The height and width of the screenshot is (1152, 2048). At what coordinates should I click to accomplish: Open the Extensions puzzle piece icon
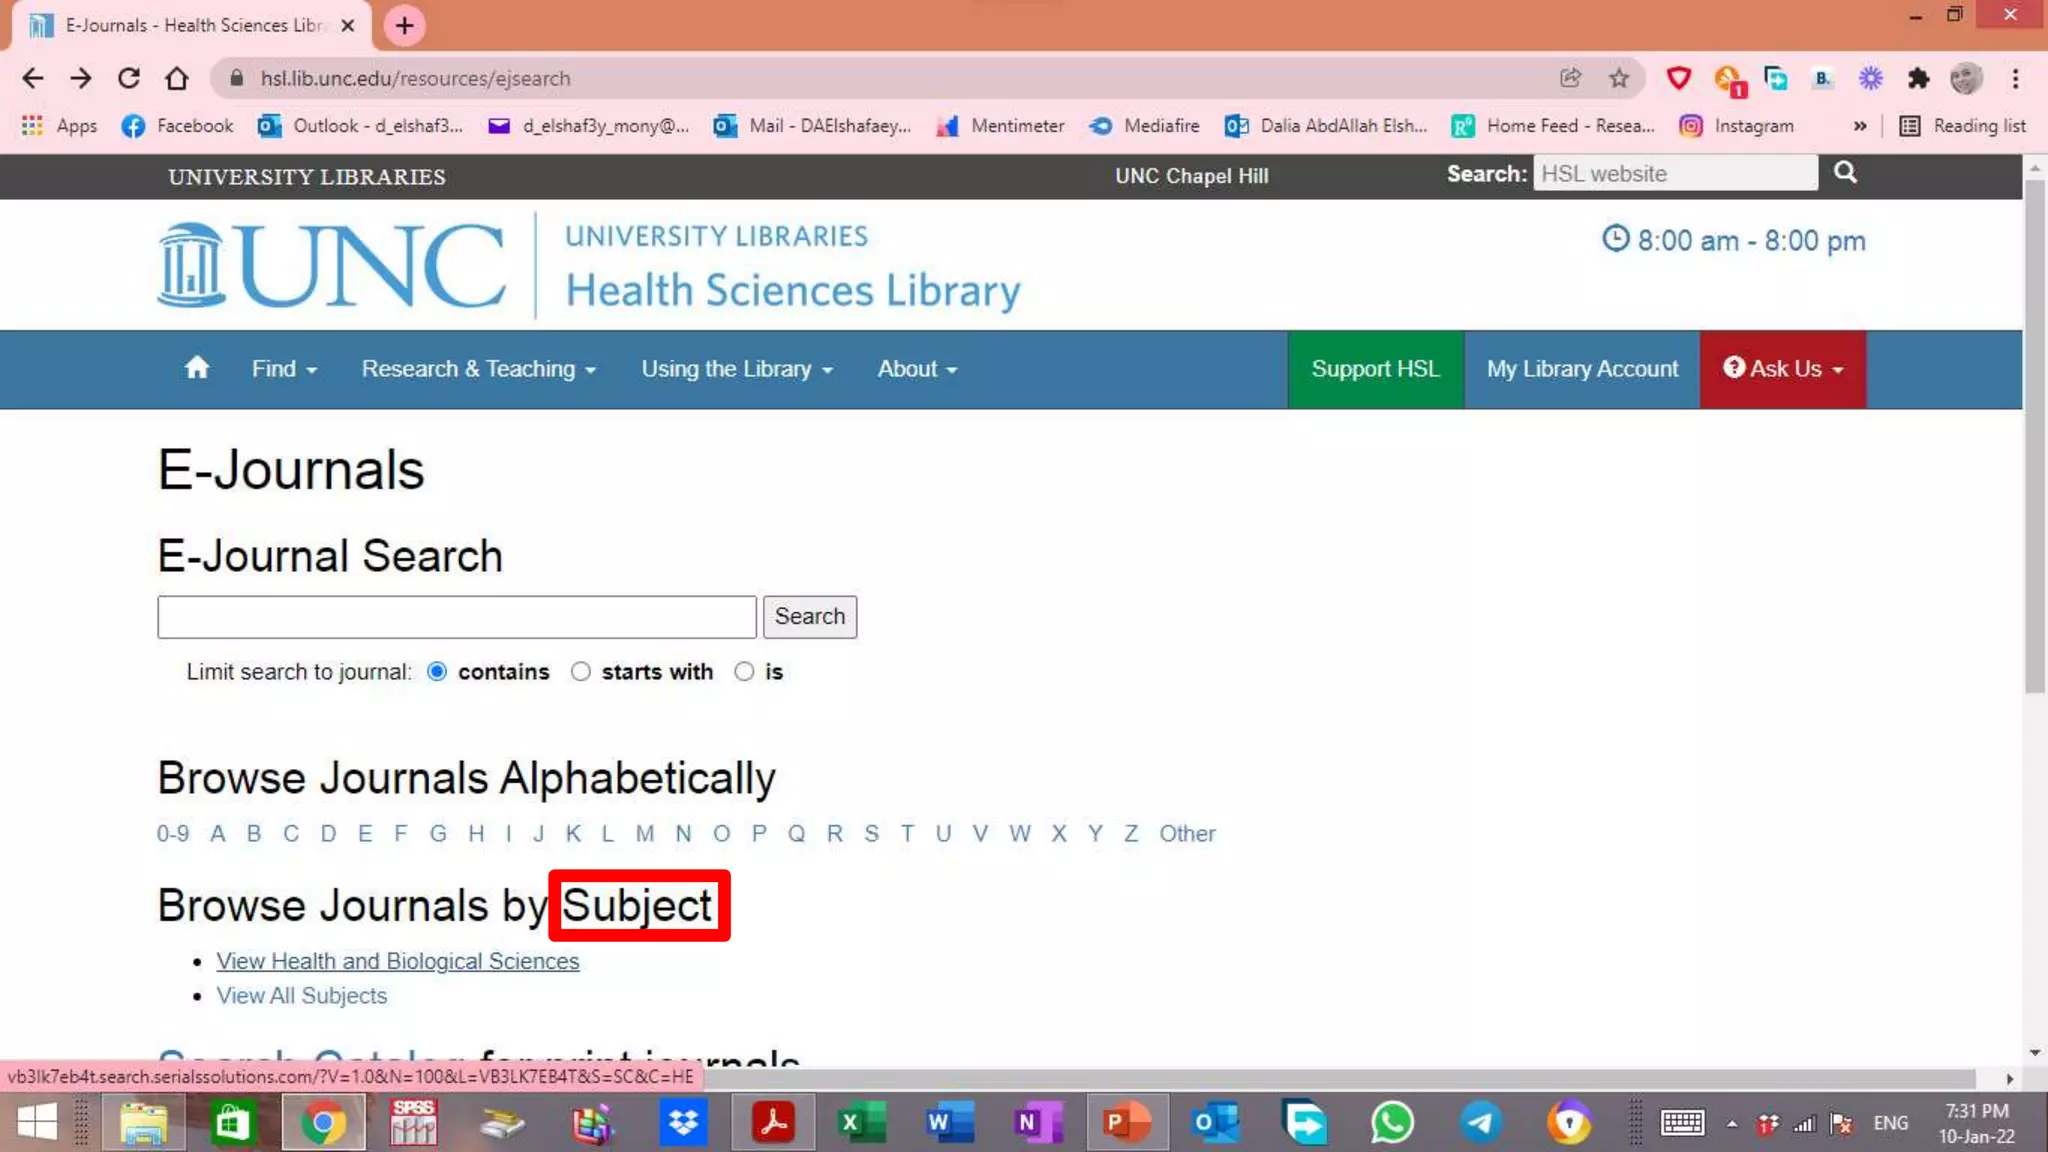click(1918, 78)
